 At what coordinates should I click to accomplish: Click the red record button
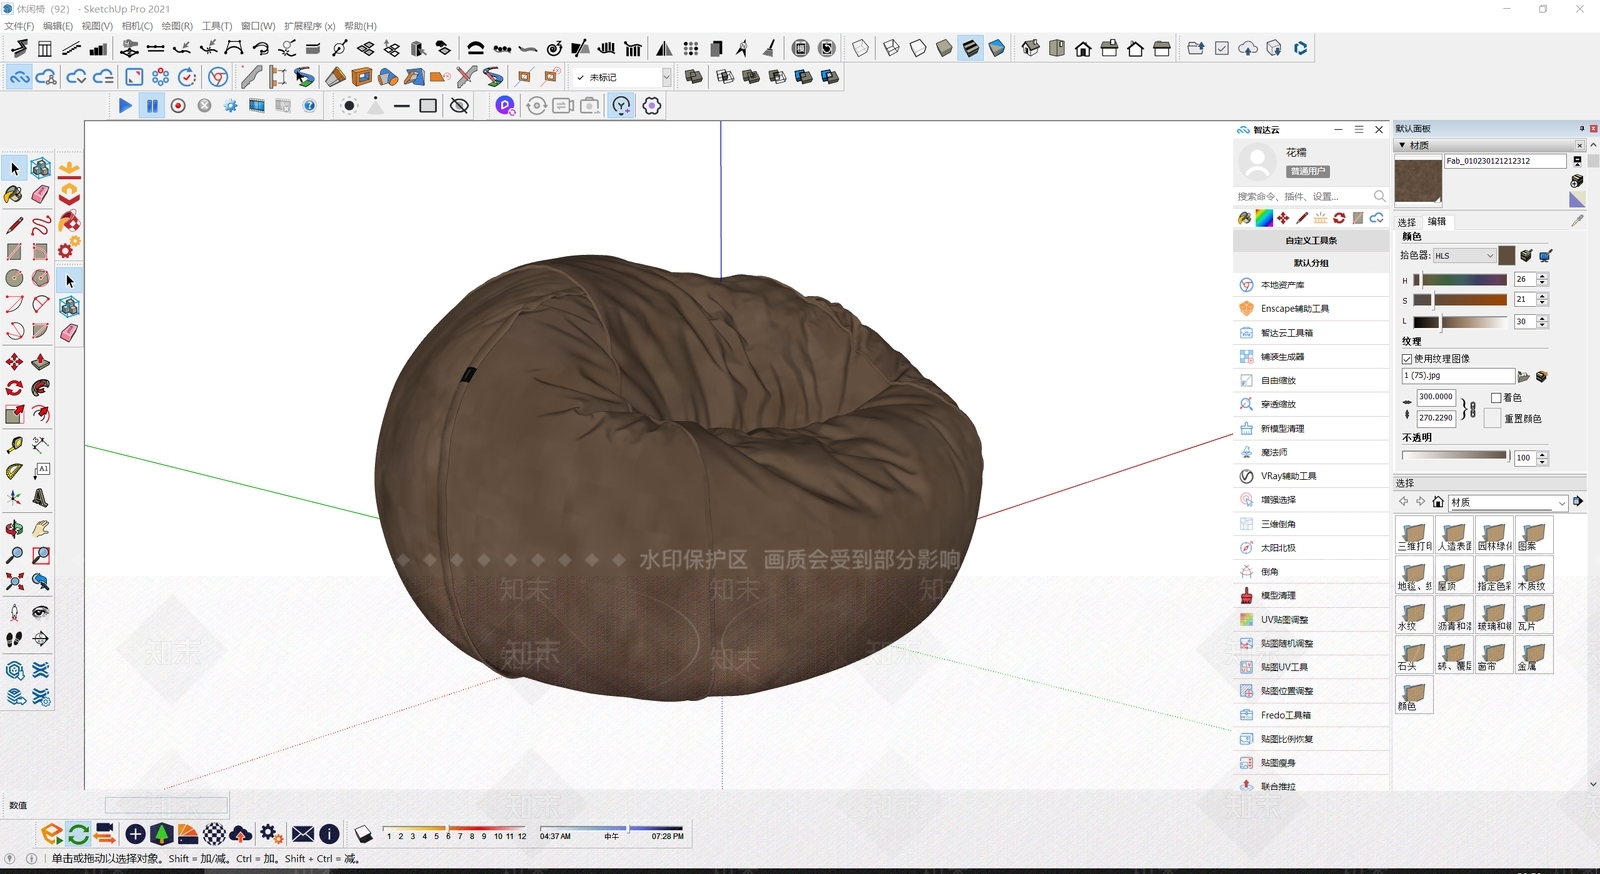click(178, 105)
